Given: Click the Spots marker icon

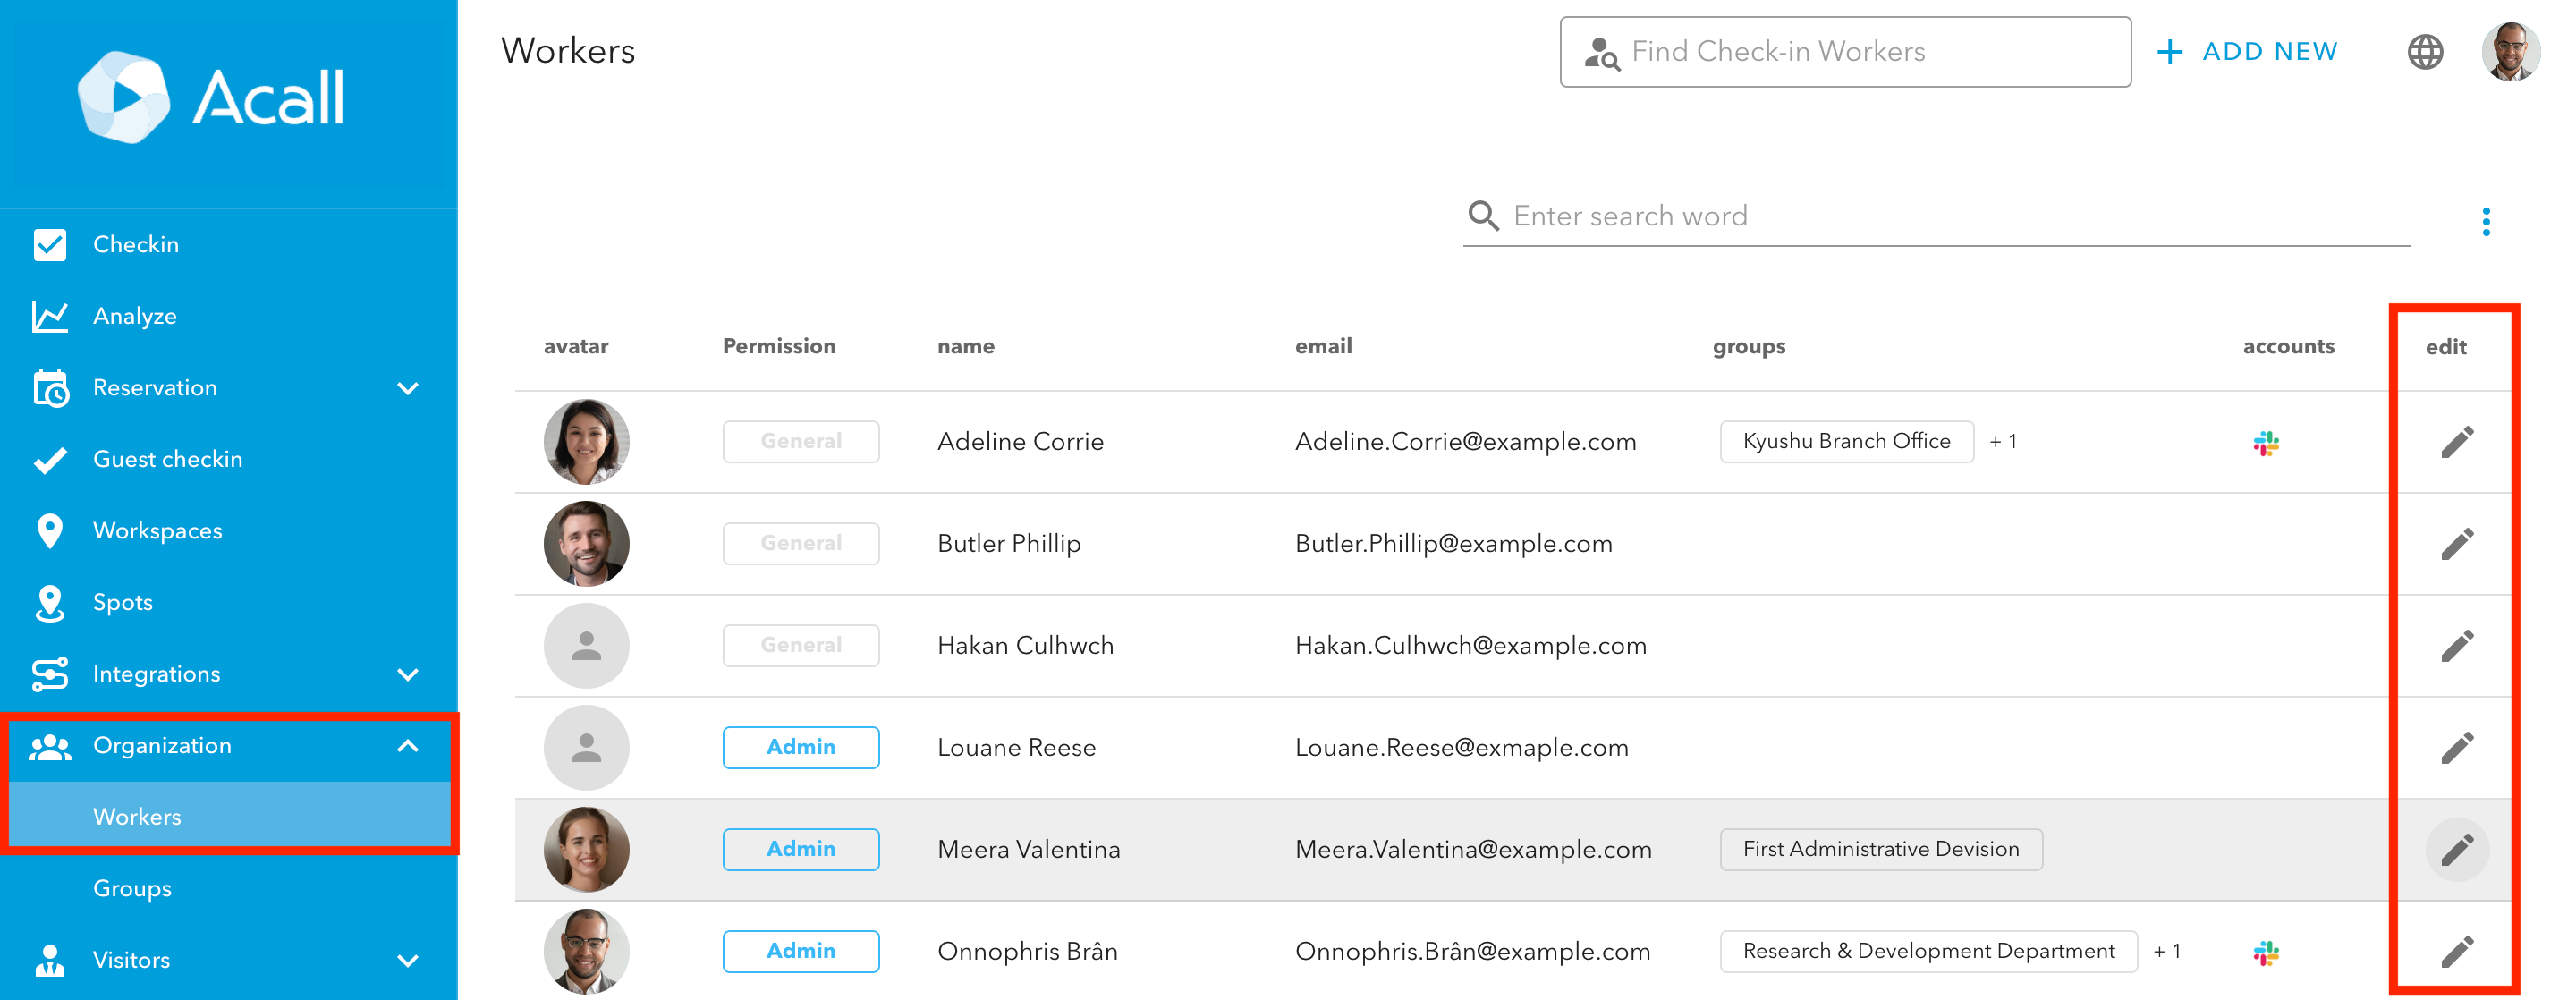Looking at the screenshot, I should tap(49, 603).
